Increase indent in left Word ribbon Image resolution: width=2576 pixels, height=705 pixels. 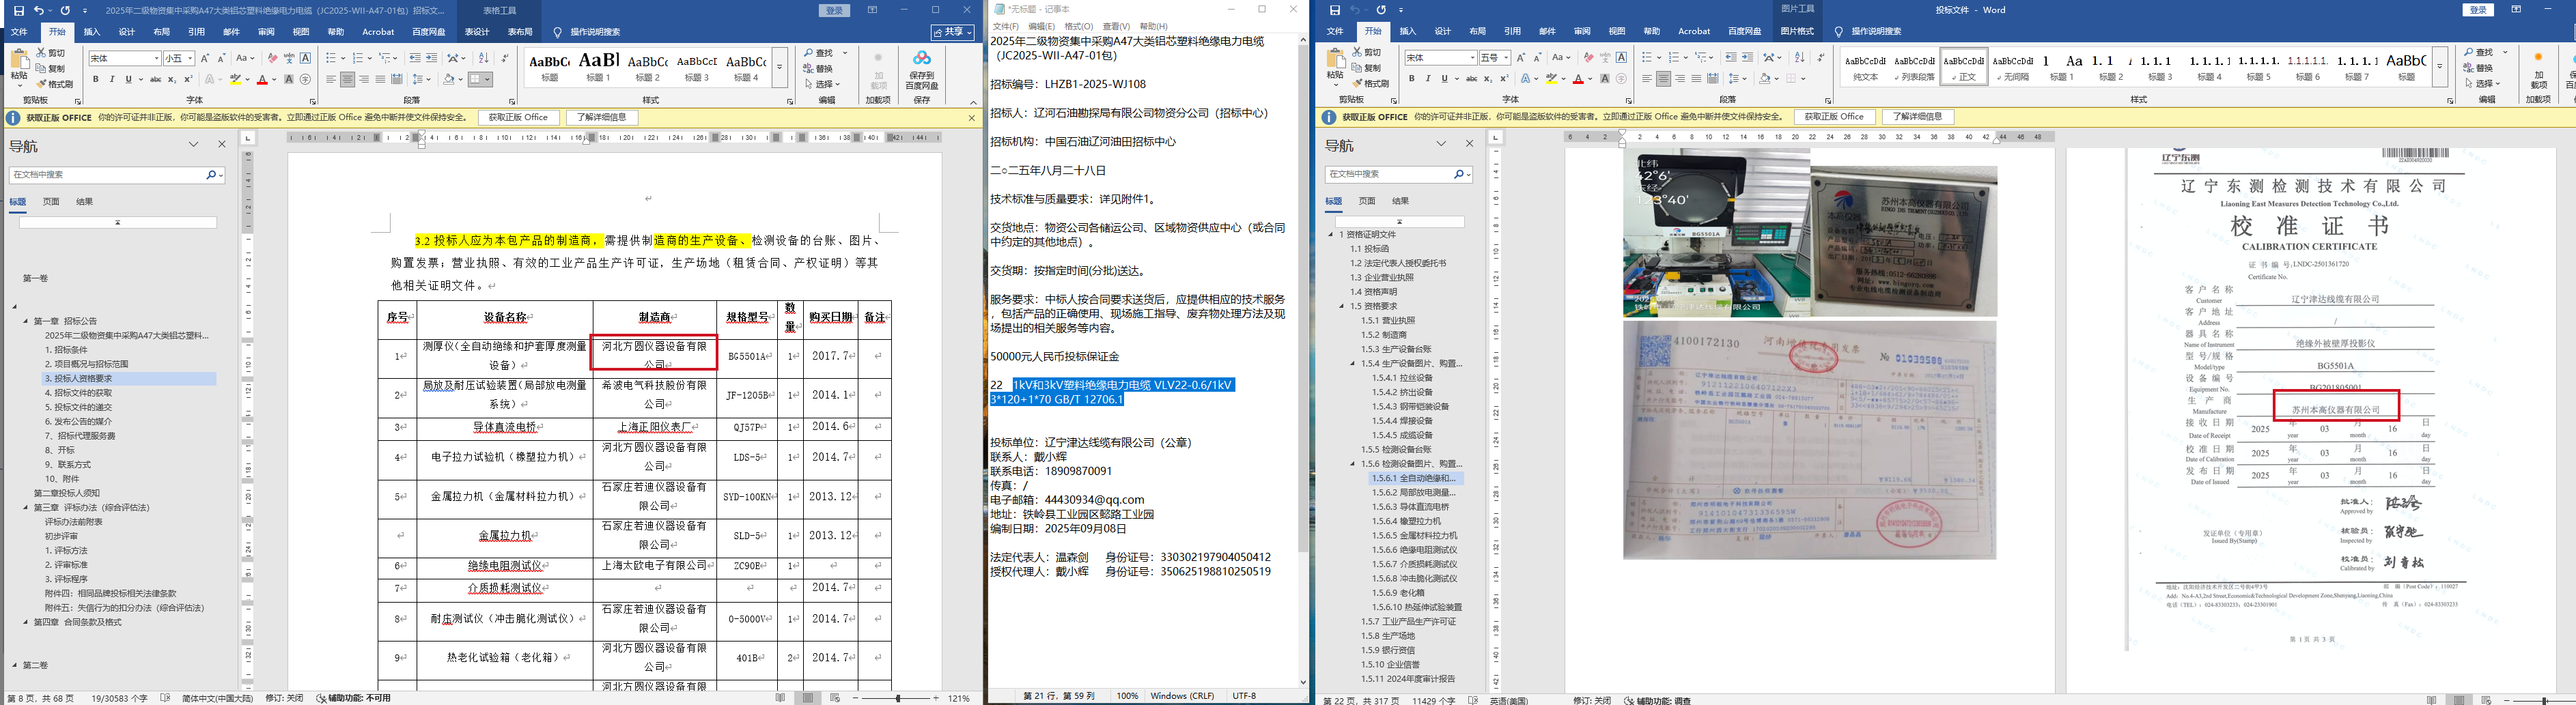click(432, 58)
